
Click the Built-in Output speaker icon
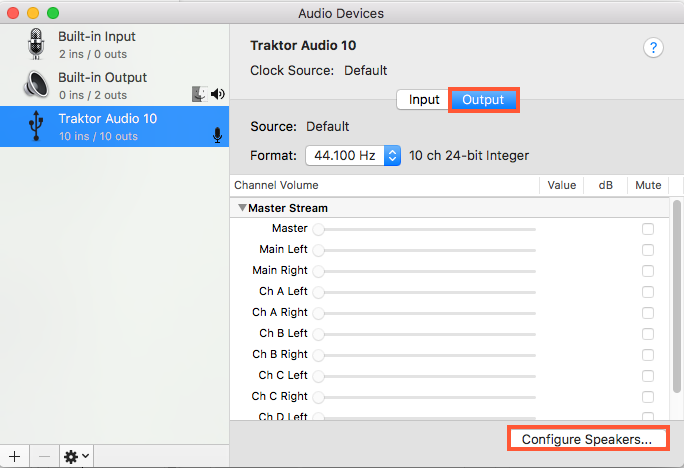click(36, 85)
